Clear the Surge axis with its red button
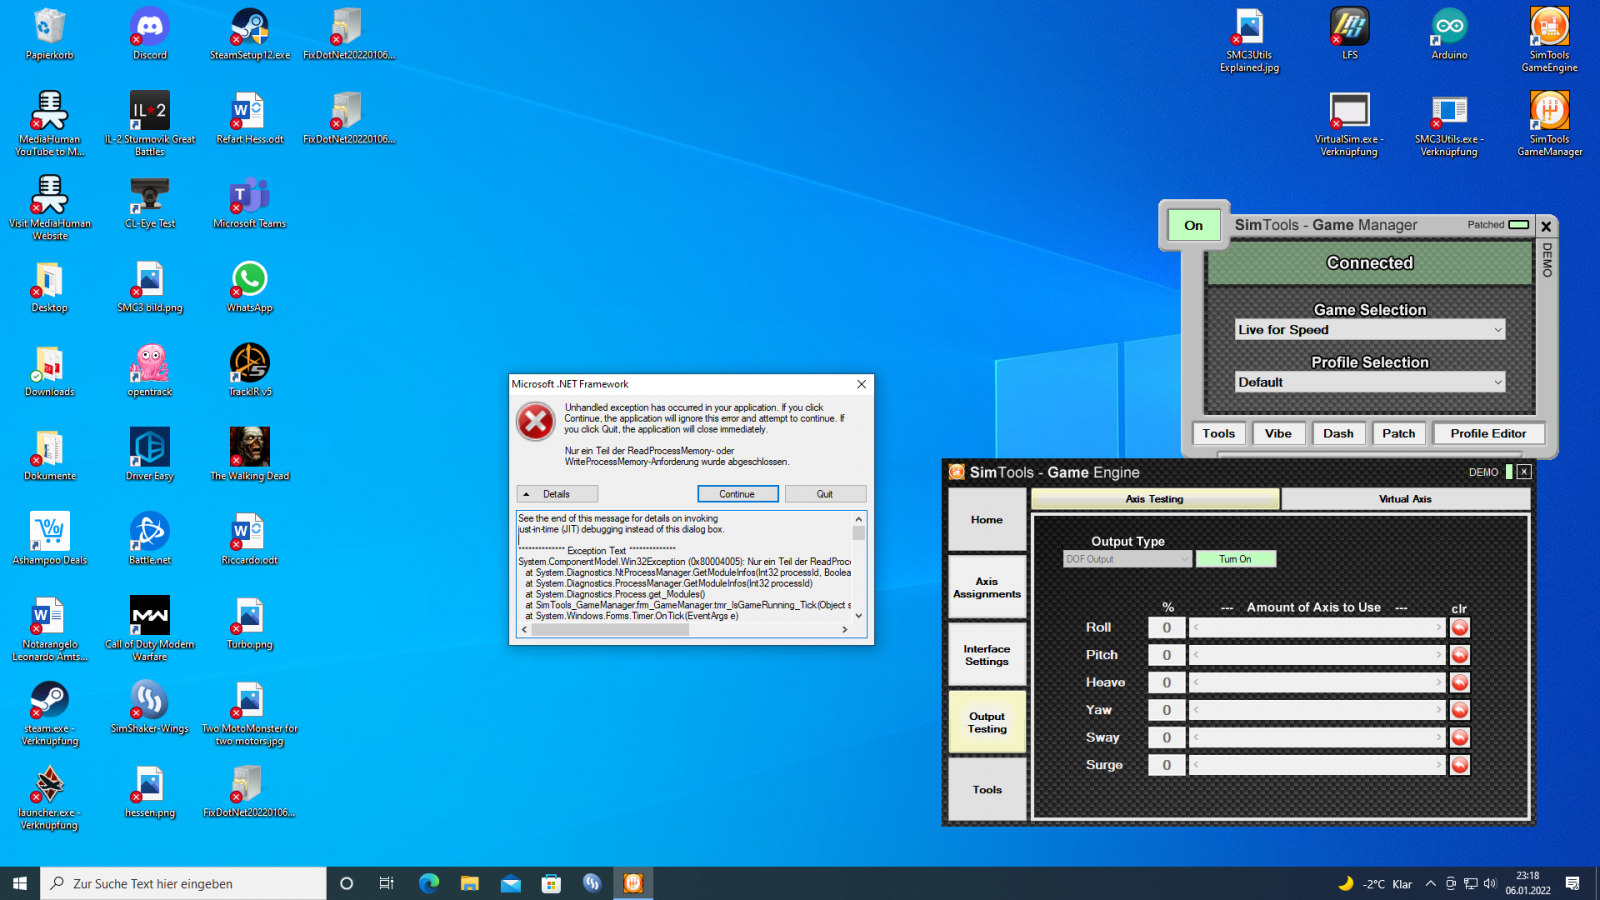 [x=1460, y=765]
